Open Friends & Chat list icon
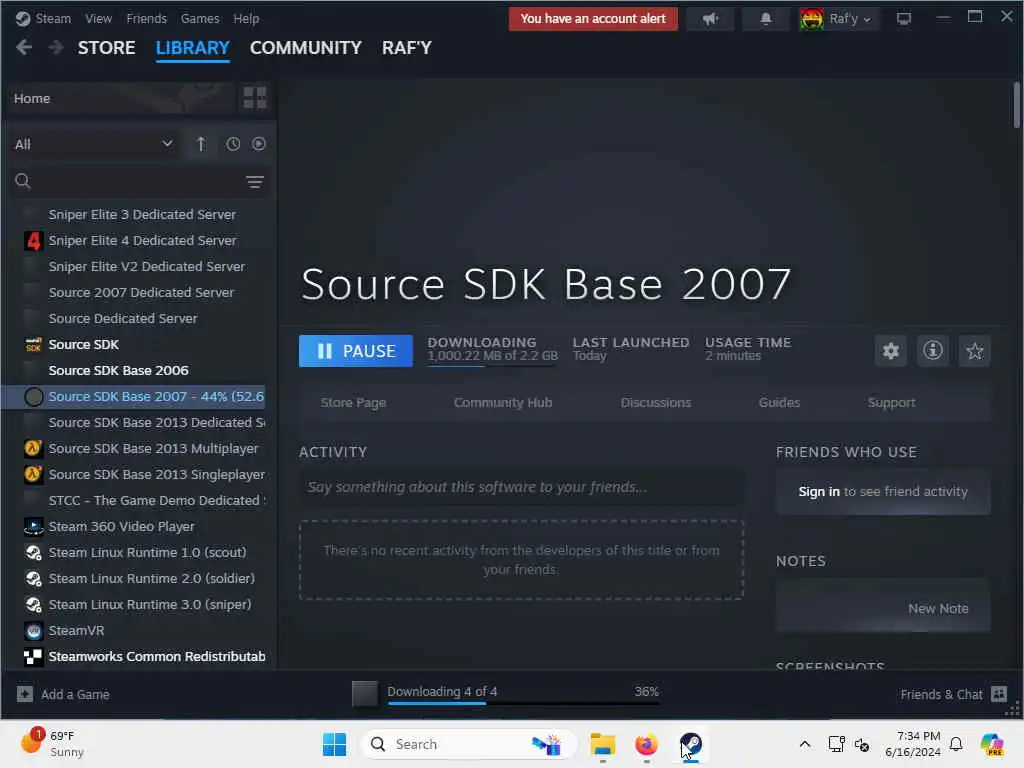This screenshot has width=1024, height=768. (999, 694)
